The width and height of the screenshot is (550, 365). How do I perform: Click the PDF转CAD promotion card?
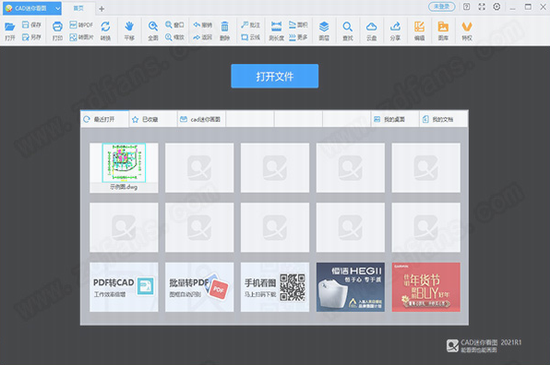click(124, 287)
